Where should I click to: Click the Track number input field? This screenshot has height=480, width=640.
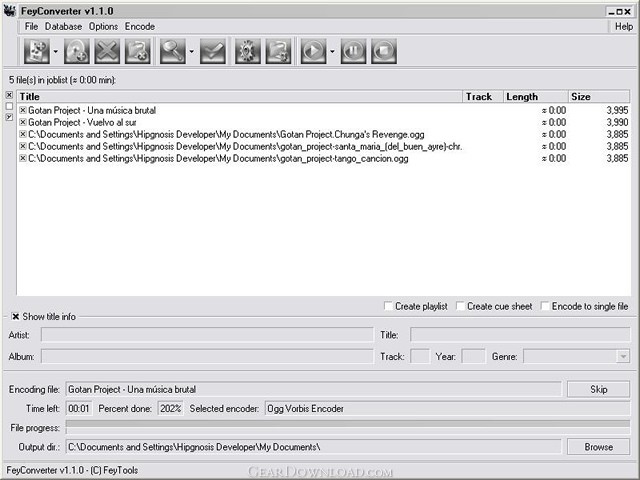point(420,356)
